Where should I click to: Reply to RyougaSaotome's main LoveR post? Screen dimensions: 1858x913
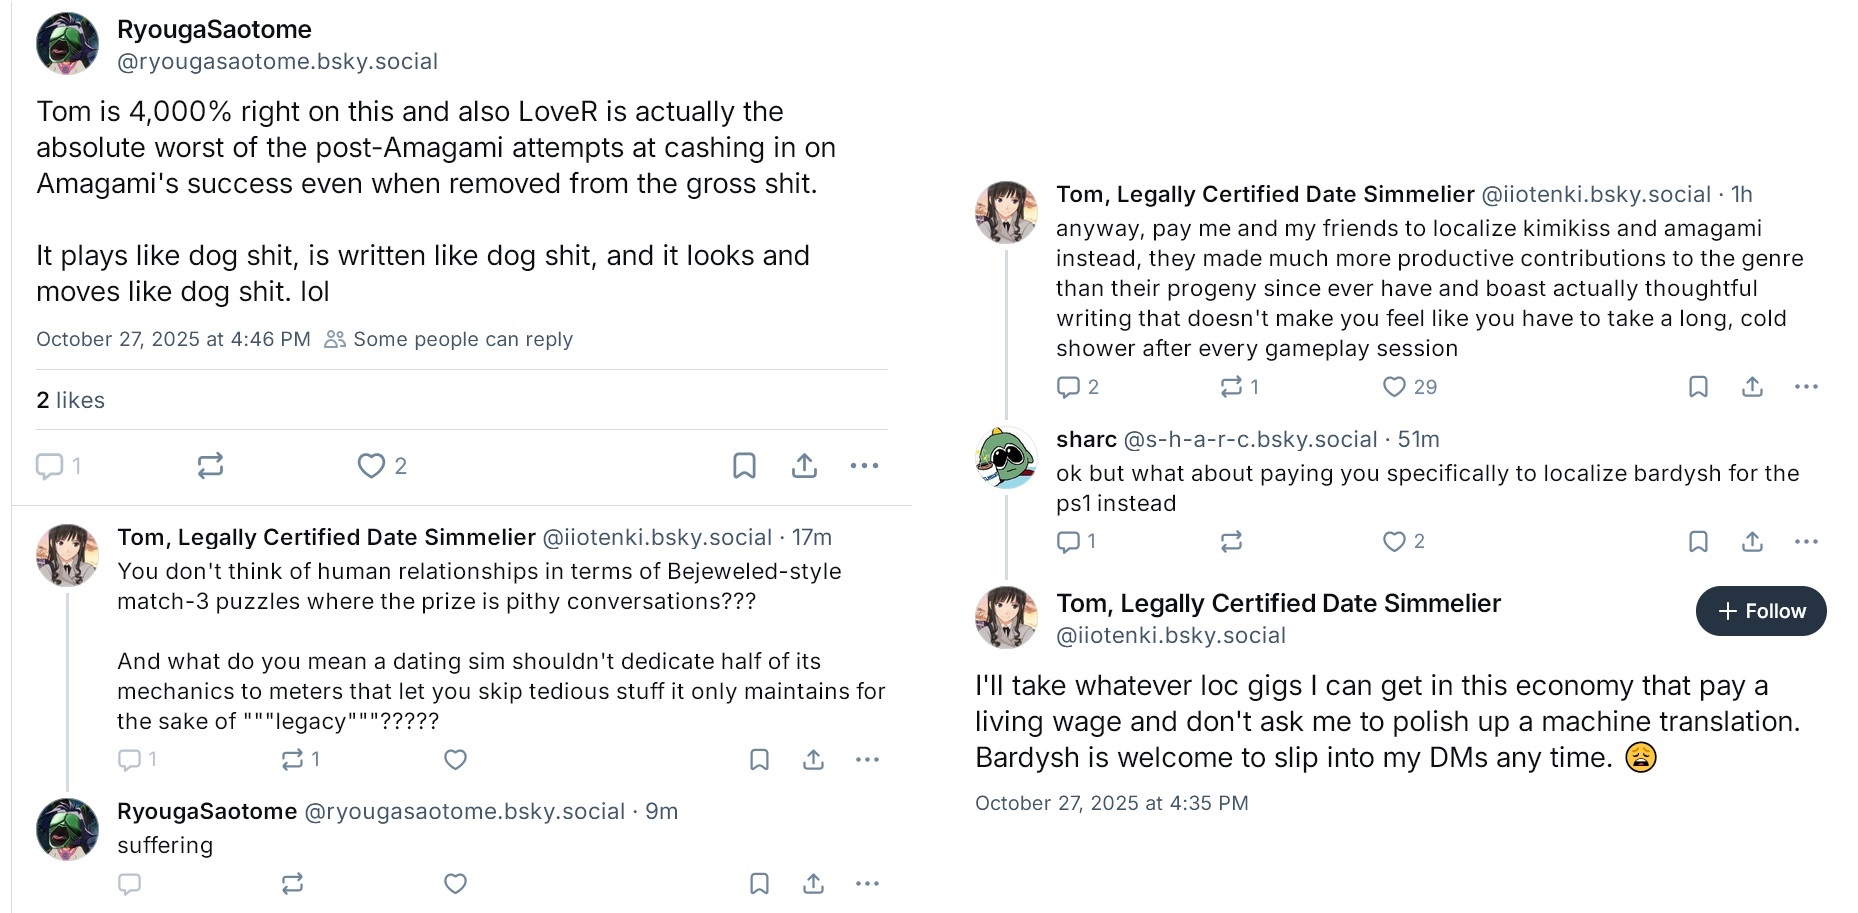pyautogui.click(x=49, y=466)
